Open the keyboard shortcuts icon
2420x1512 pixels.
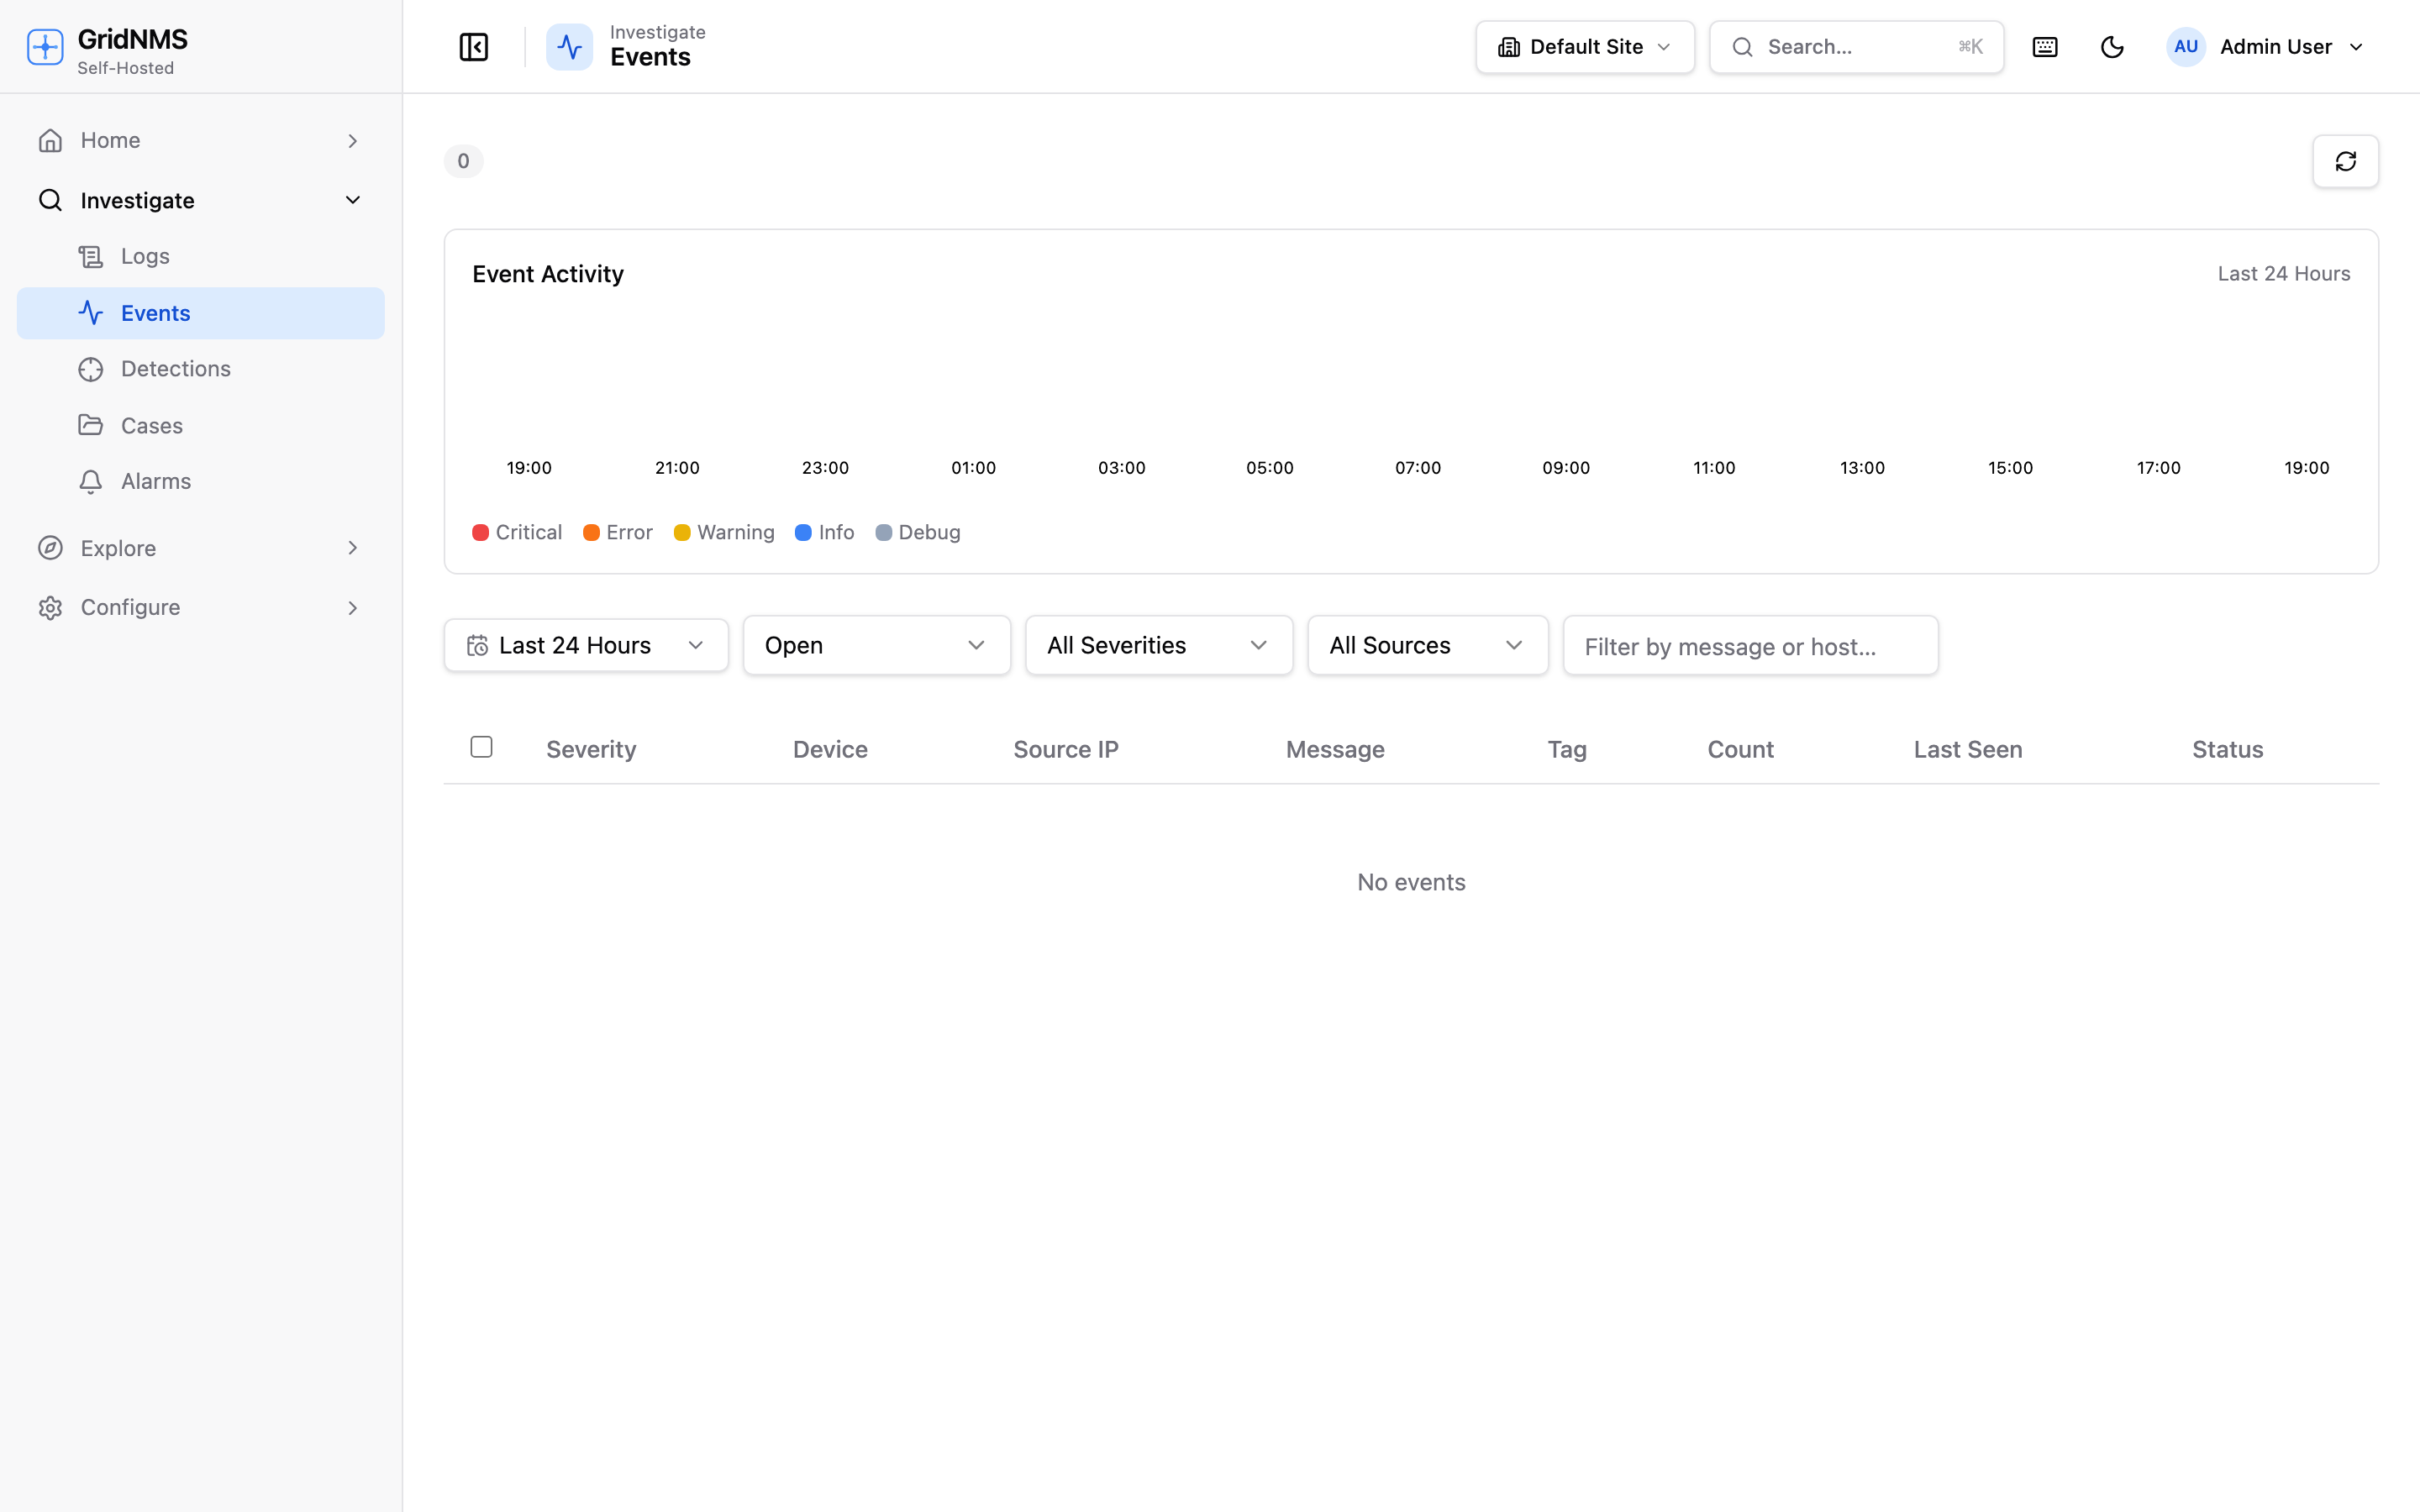(2045, 47)
